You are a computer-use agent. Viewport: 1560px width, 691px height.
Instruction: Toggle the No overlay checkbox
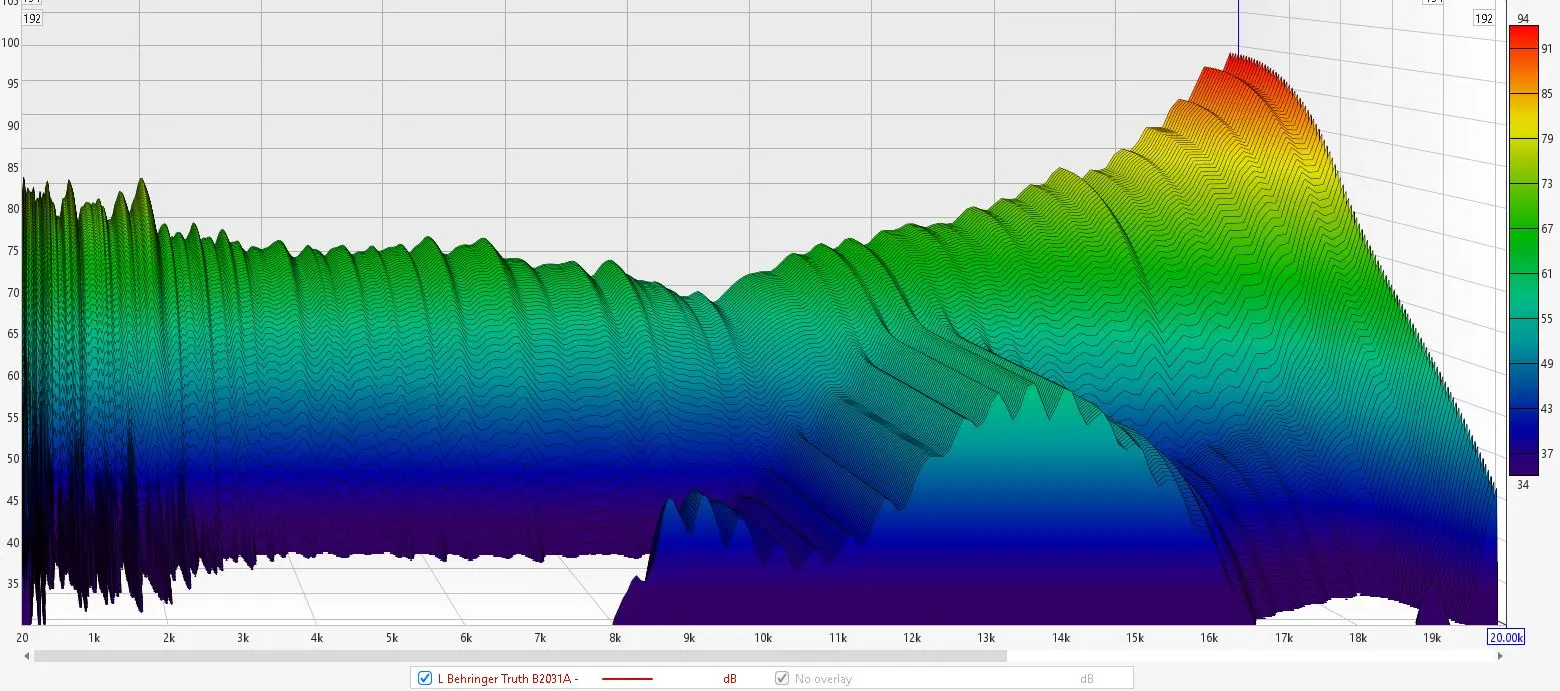coord(783,679)
